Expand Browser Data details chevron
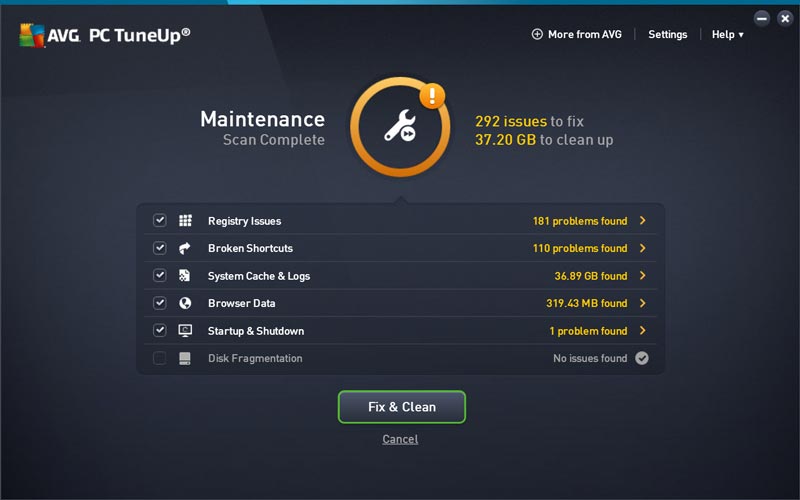The height and width of the screenshot is (500, 800). 643,303
